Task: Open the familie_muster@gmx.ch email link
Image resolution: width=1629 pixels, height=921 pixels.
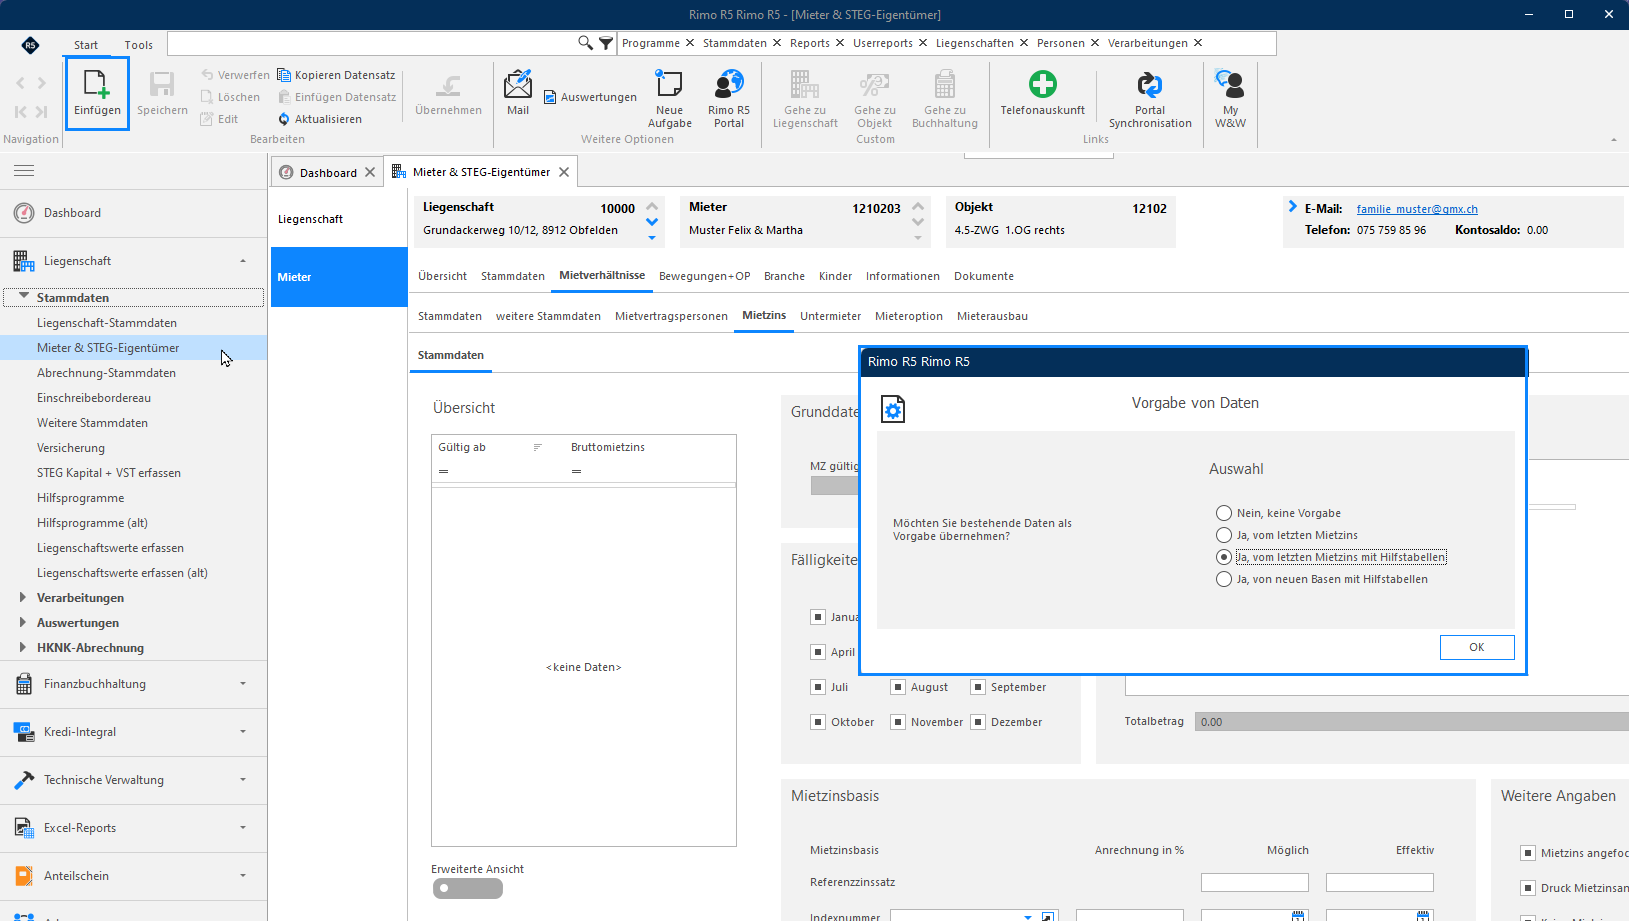Action: pos(1417,209)
